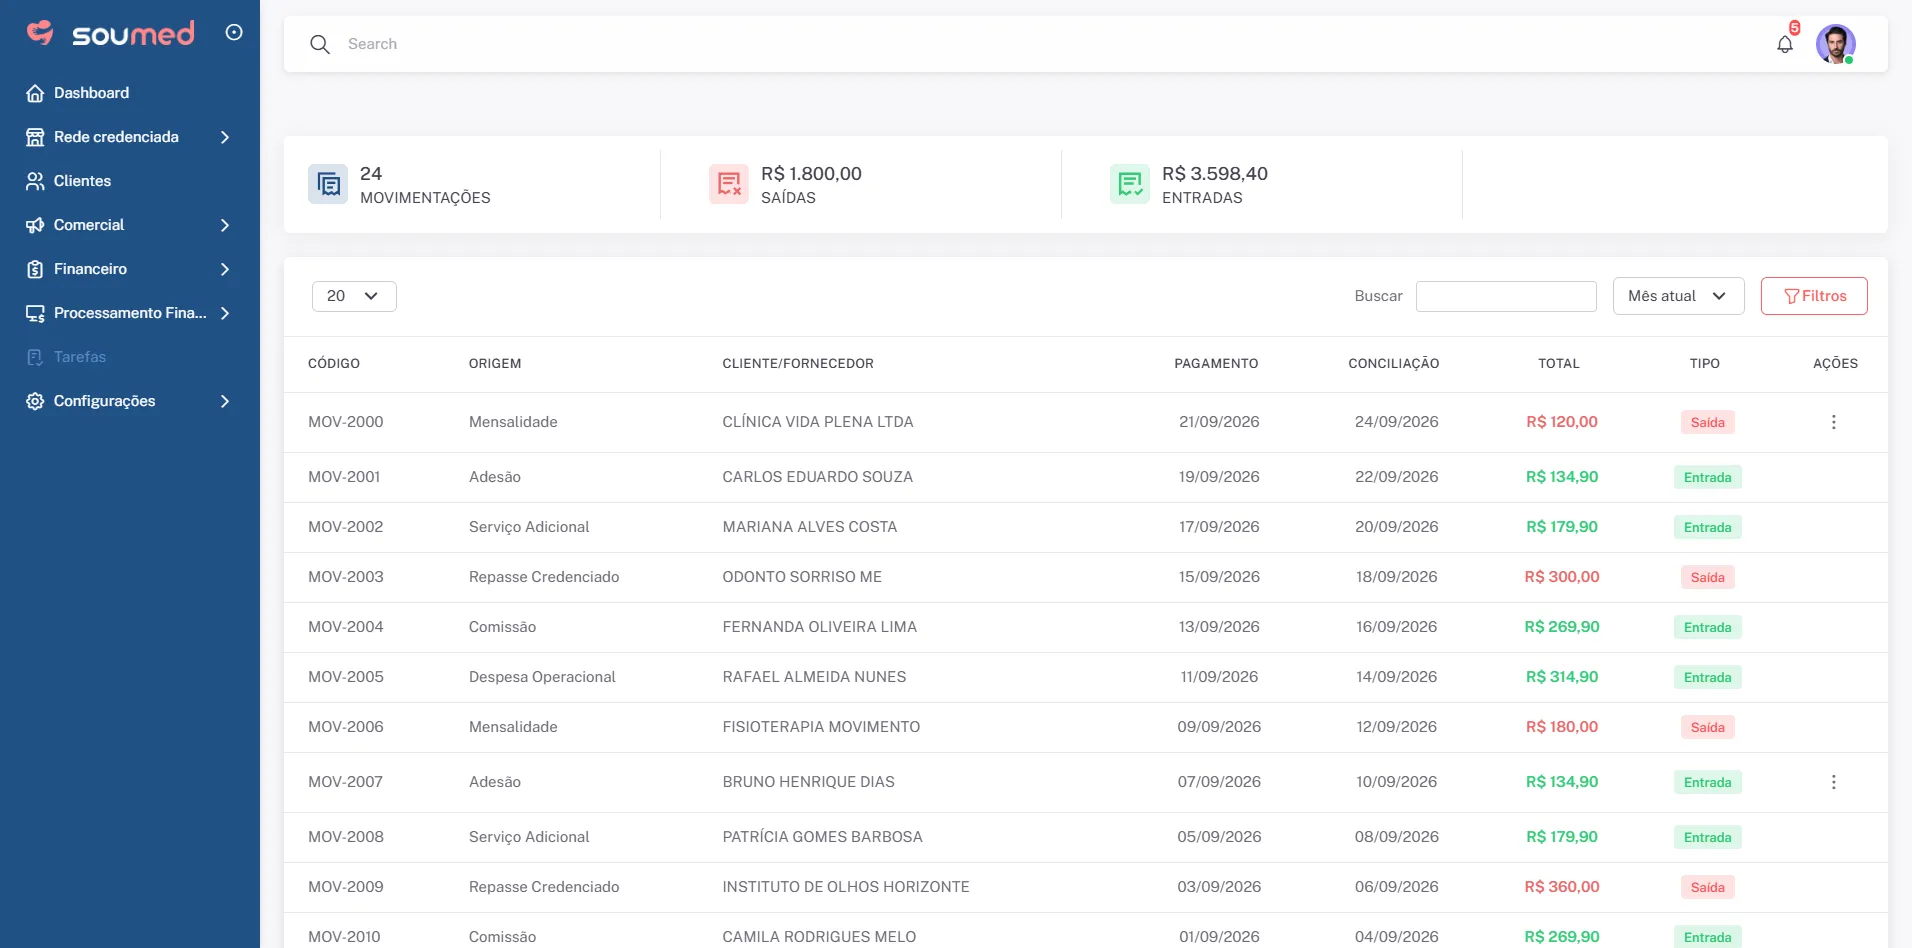
Task: Open the Clientes menu item
Action: coord(82,181)
